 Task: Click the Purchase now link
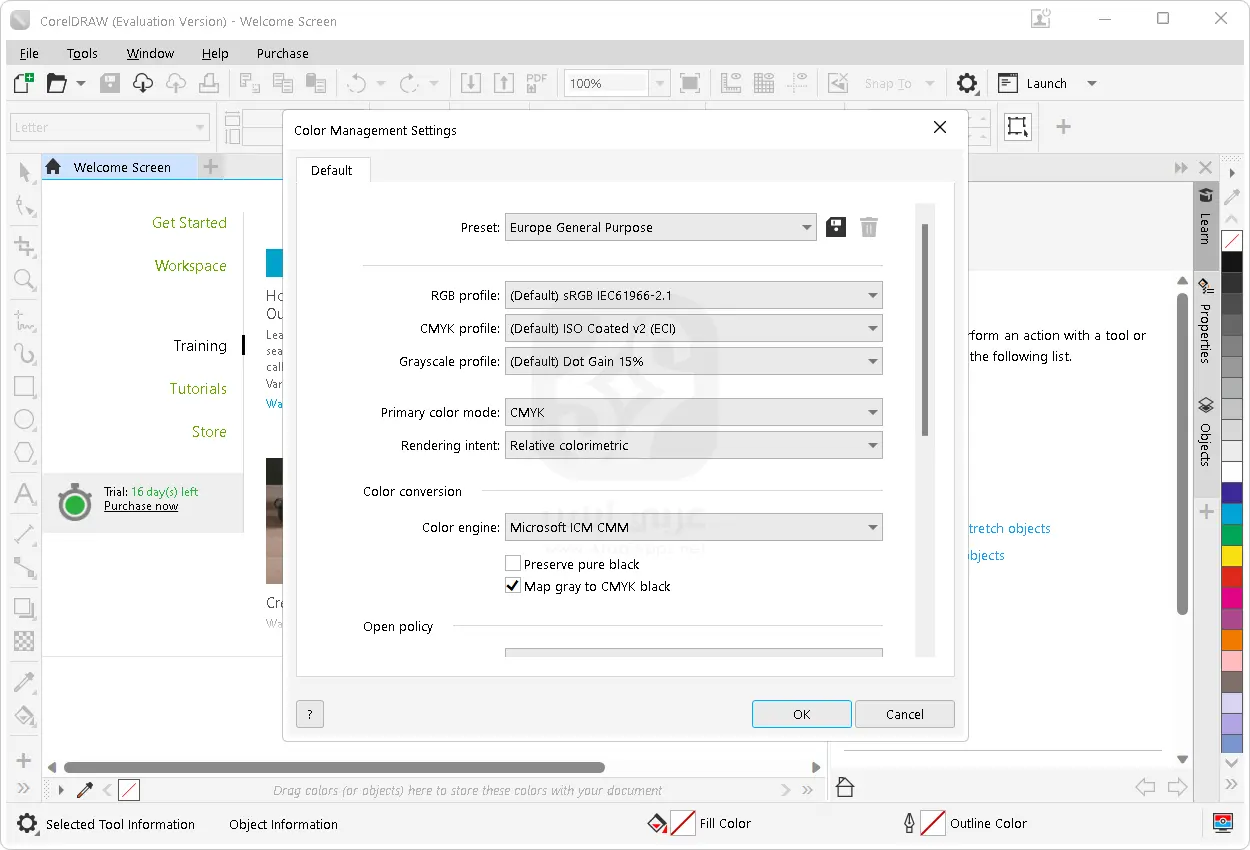pyautogui.click(x=141, y=506)
